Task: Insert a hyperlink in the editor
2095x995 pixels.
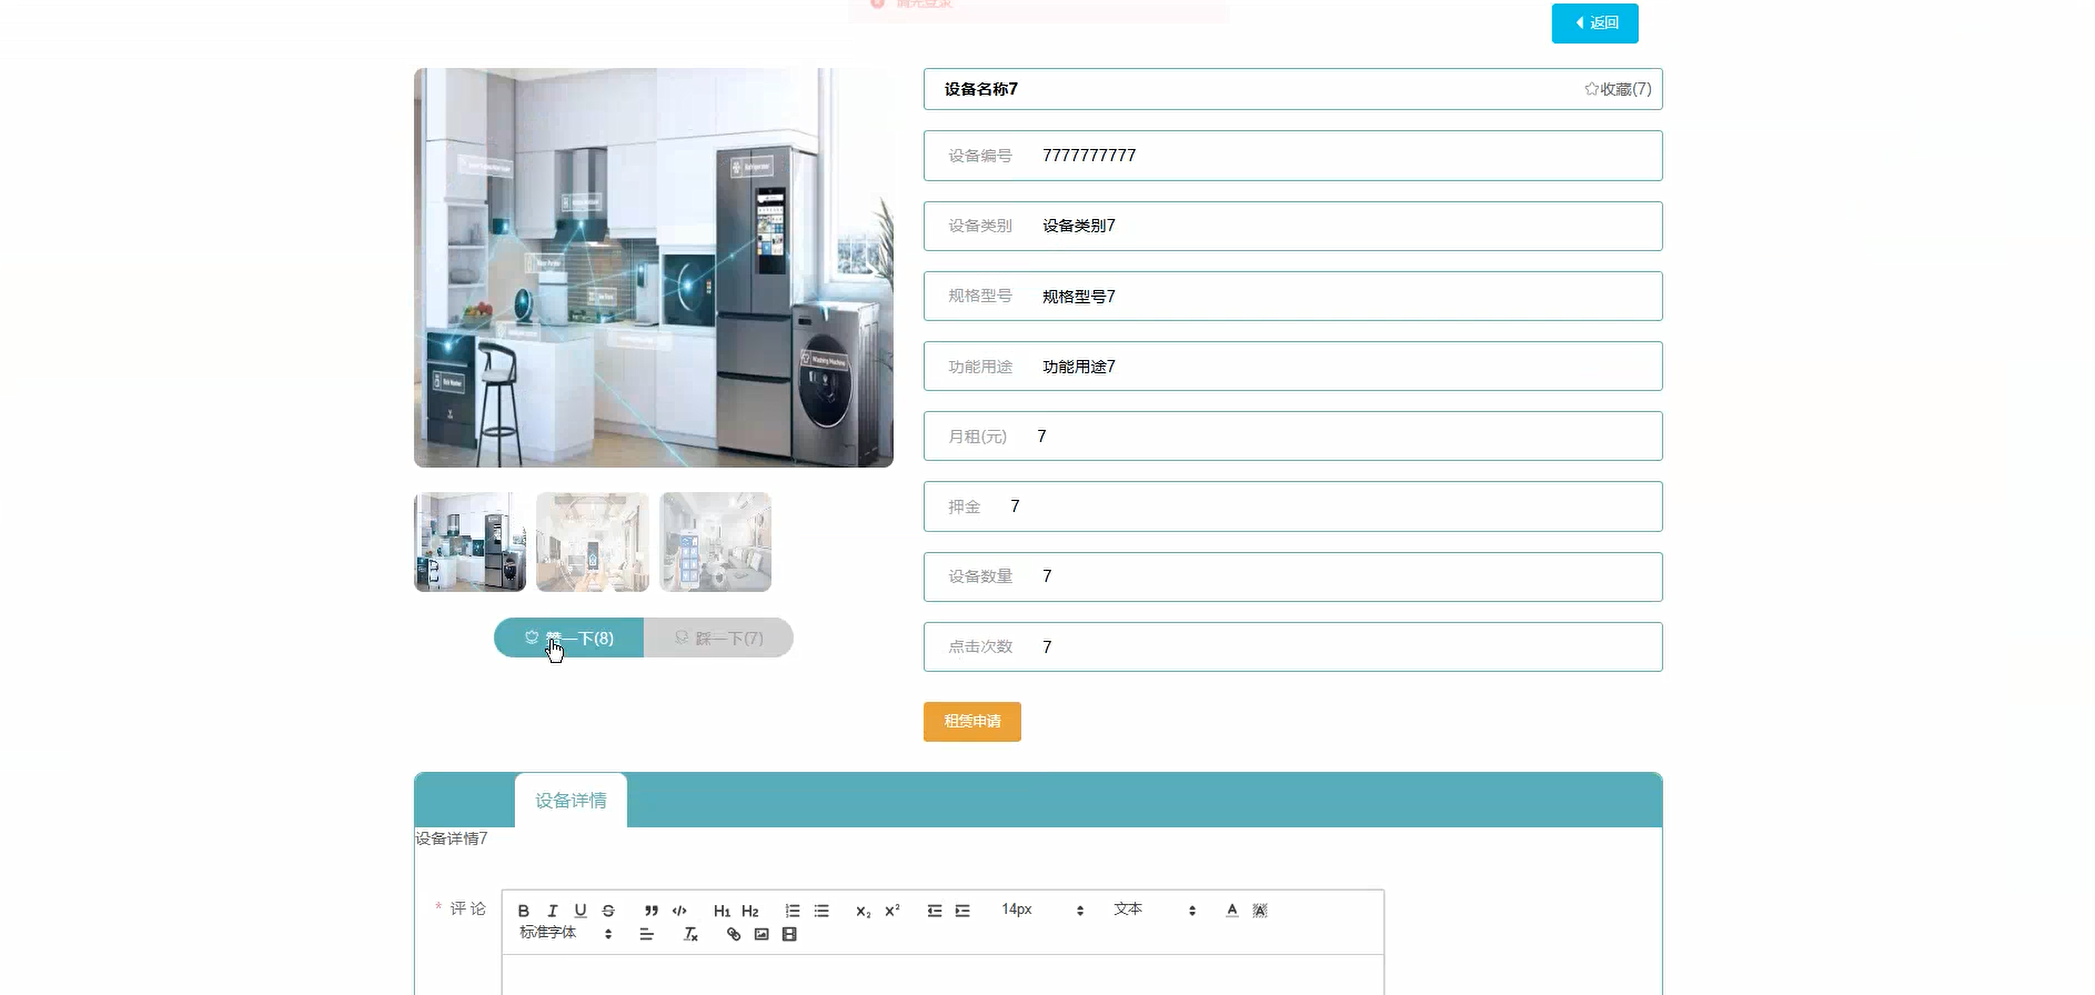Action: (733, 934)
